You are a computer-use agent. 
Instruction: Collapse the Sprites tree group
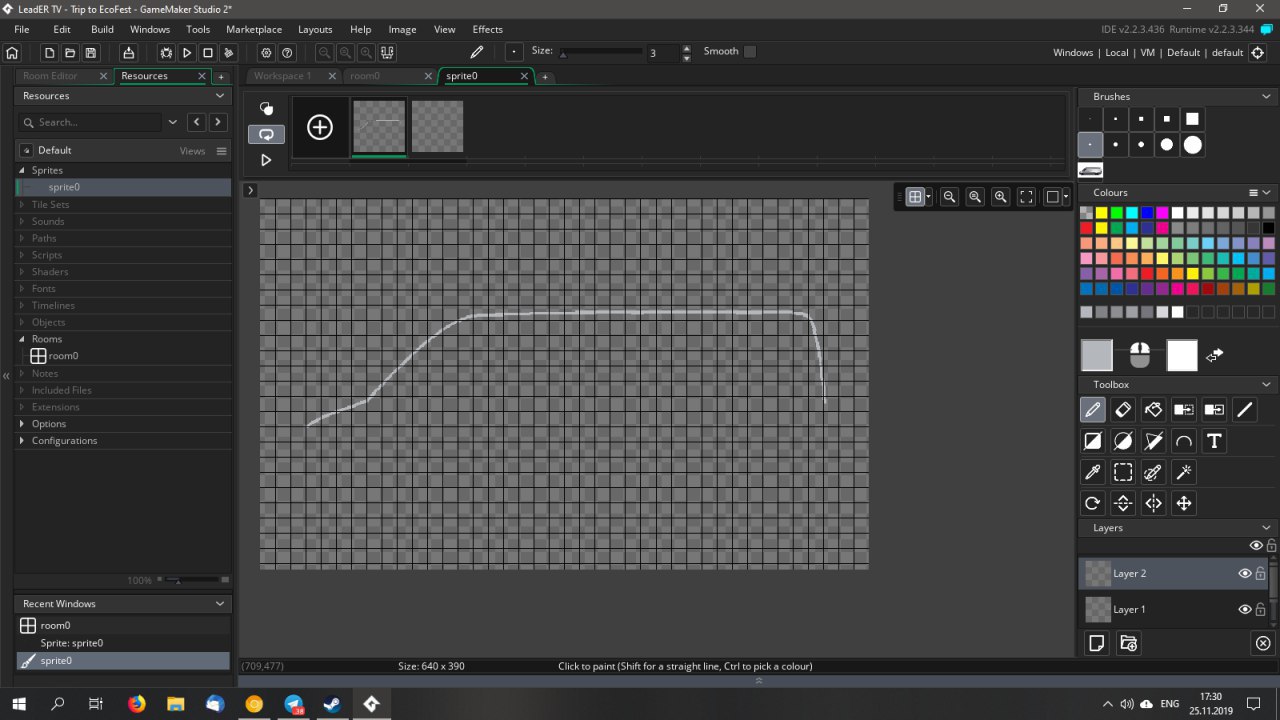tap(22, 171)
